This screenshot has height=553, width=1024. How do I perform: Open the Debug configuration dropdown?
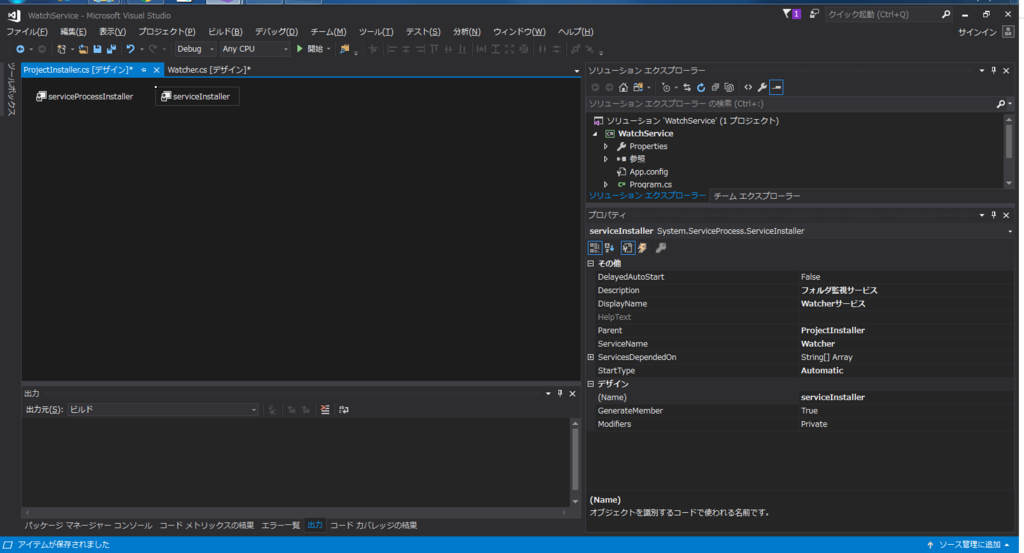(195, 49)
